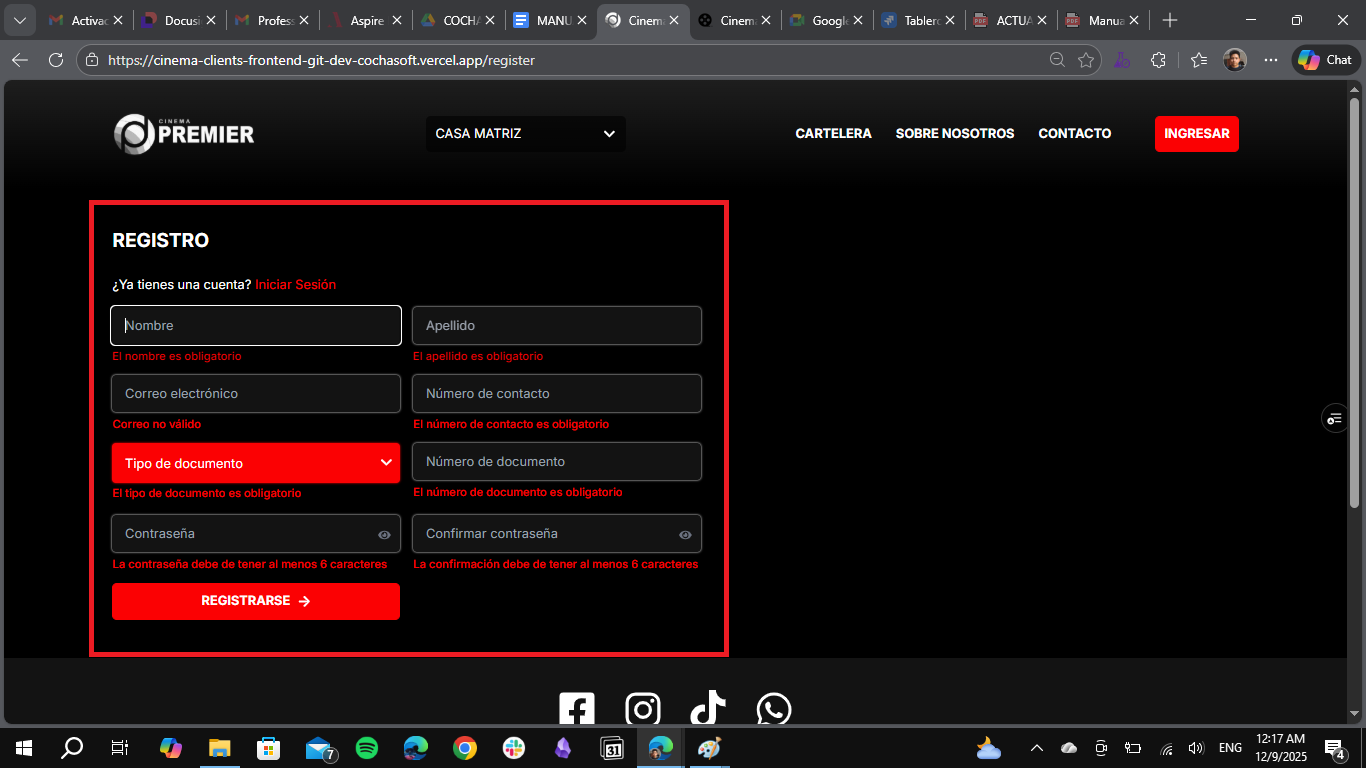Viewport: 1366px width, 768px height.
Task: Click the Cinema Premier logo
Action: click(184, 134)
